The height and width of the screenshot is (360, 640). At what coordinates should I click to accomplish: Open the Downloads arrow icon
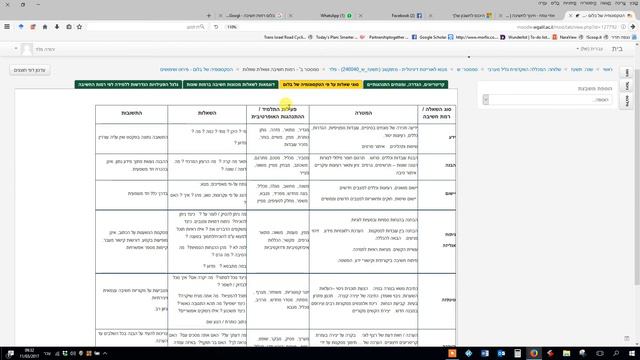57,27
